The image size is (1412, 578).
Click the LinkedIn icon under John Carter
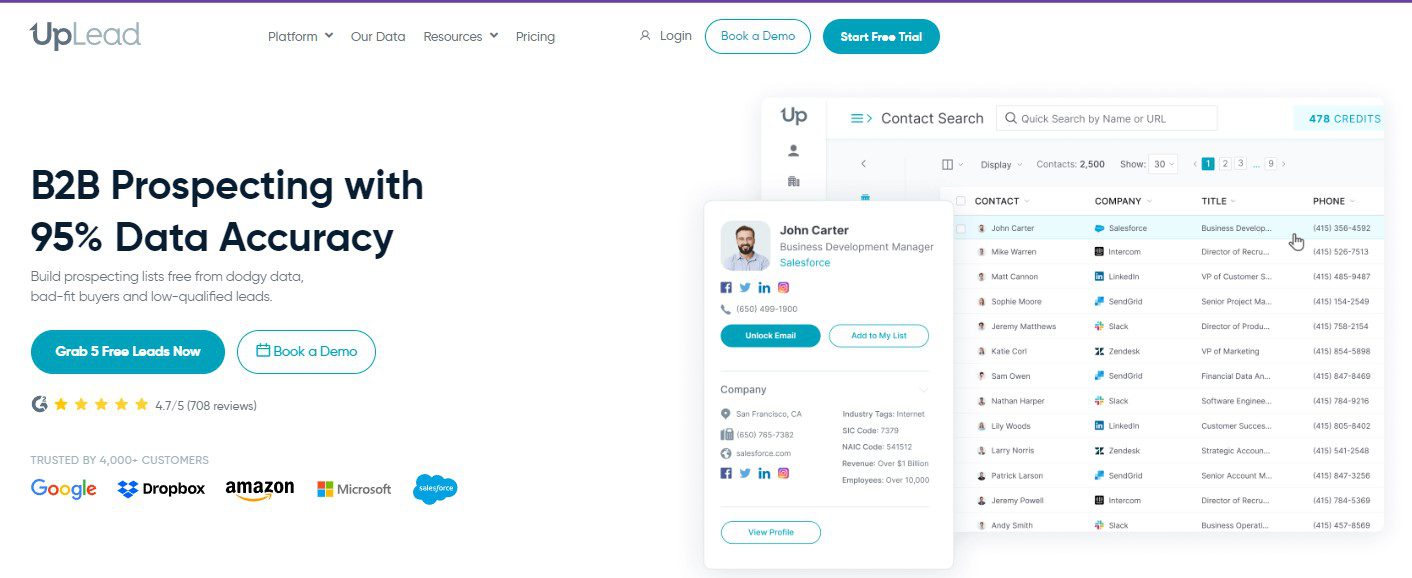764,288
